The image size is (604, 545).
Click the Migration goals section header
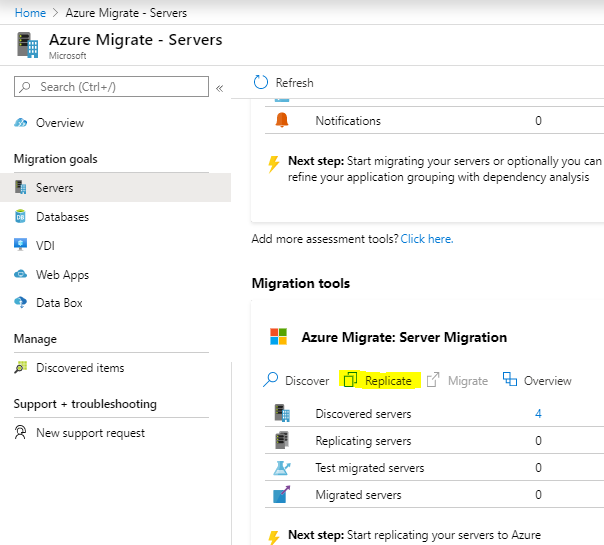click(55, 159)
